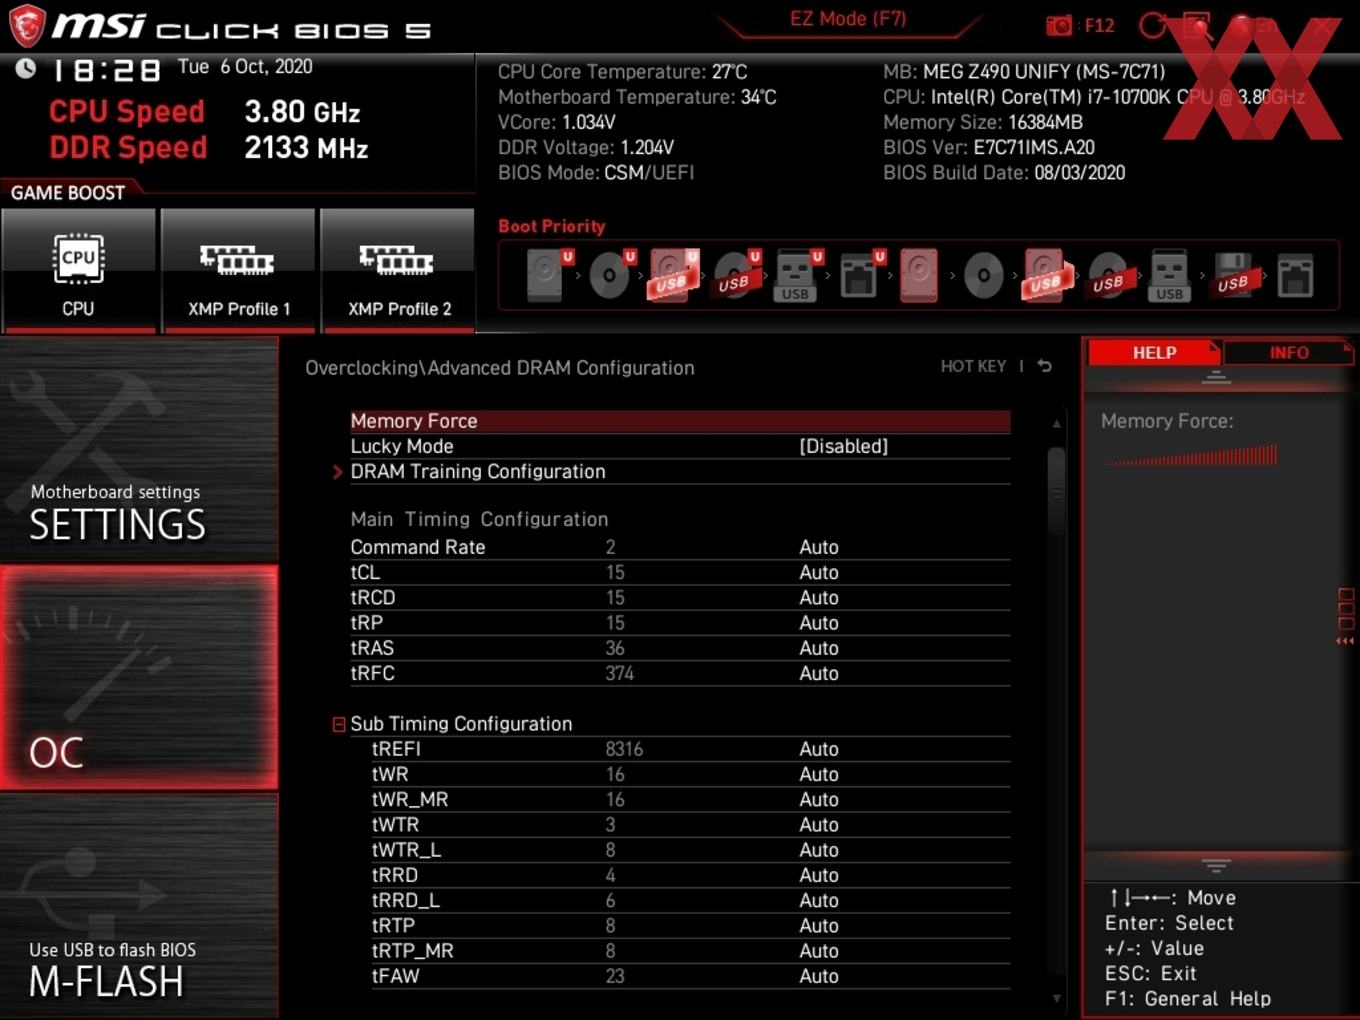
Task: Select the highlighted UEFI USB hard disk boot icon
Action: [674, 275]
